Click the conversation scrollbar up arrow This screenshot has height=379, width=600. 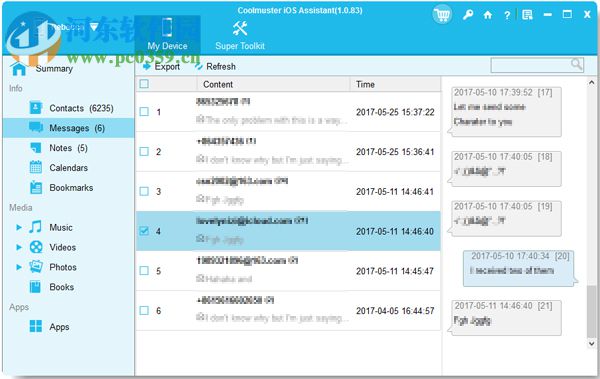click(x=591, y=82)
